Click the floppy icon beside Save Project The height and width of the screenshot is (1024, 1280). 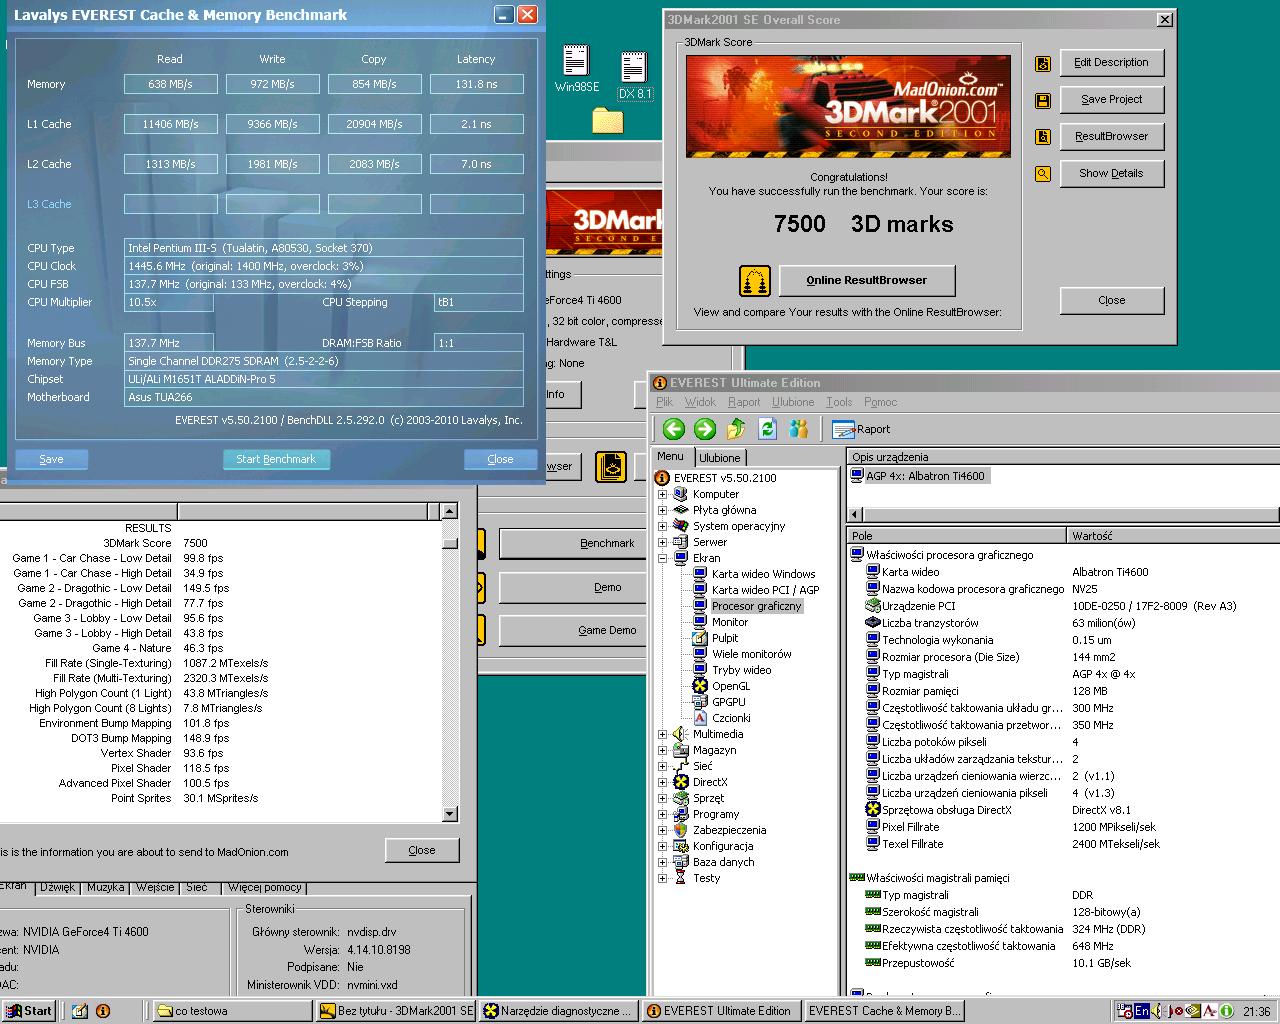[x=1043, y=100]
